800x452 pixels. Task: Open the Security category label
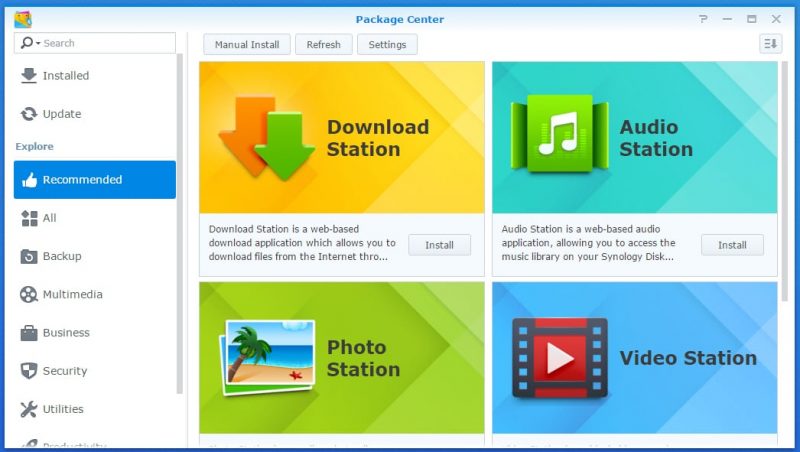point(65,371)
